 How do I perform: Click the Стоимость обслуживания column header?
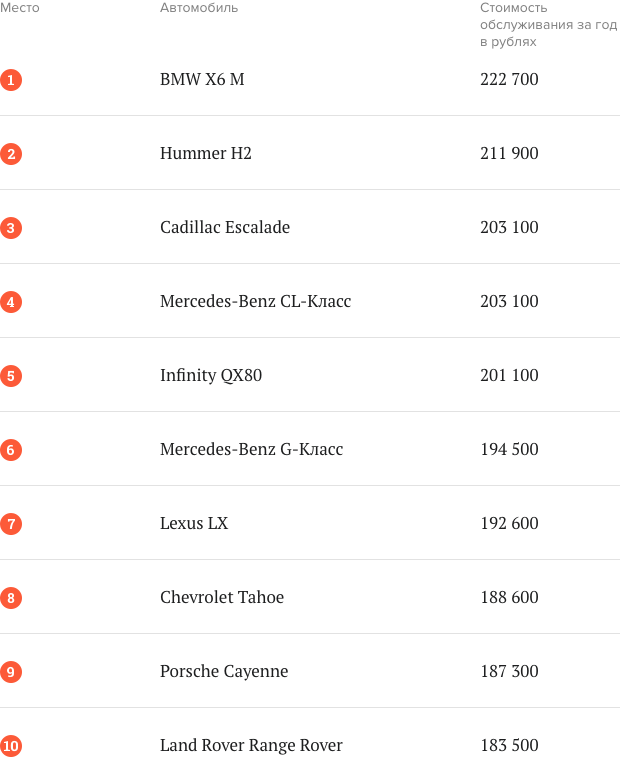(x=548, y=25)
